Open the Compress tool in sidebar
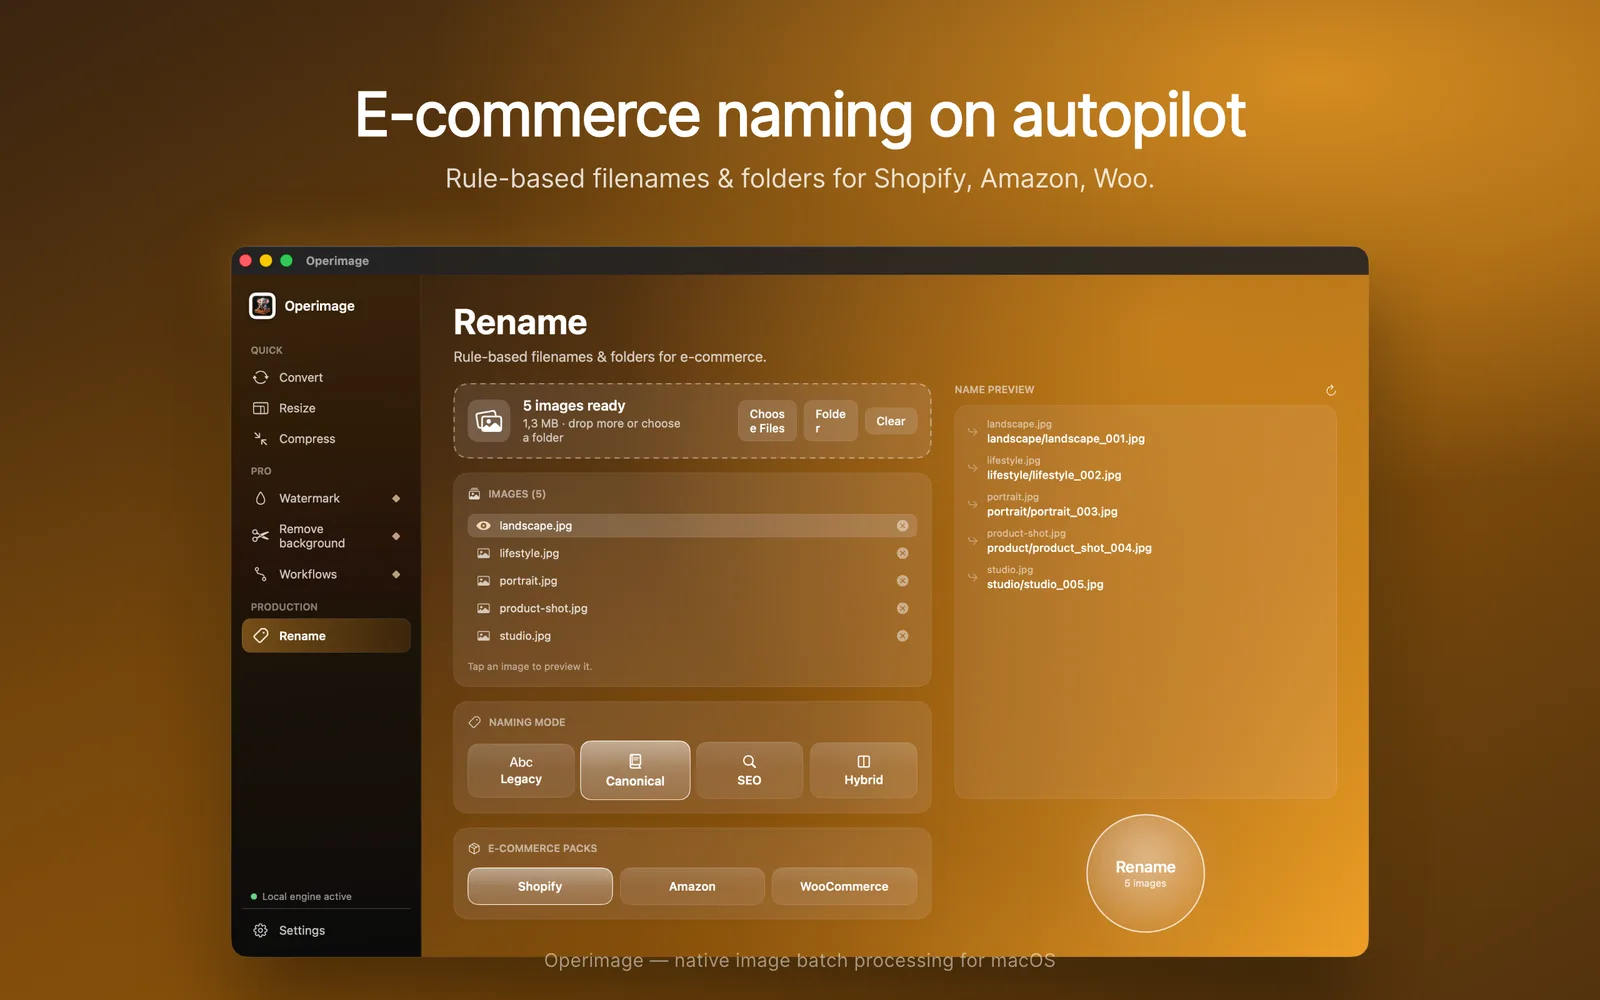 [x=326, y=439]
